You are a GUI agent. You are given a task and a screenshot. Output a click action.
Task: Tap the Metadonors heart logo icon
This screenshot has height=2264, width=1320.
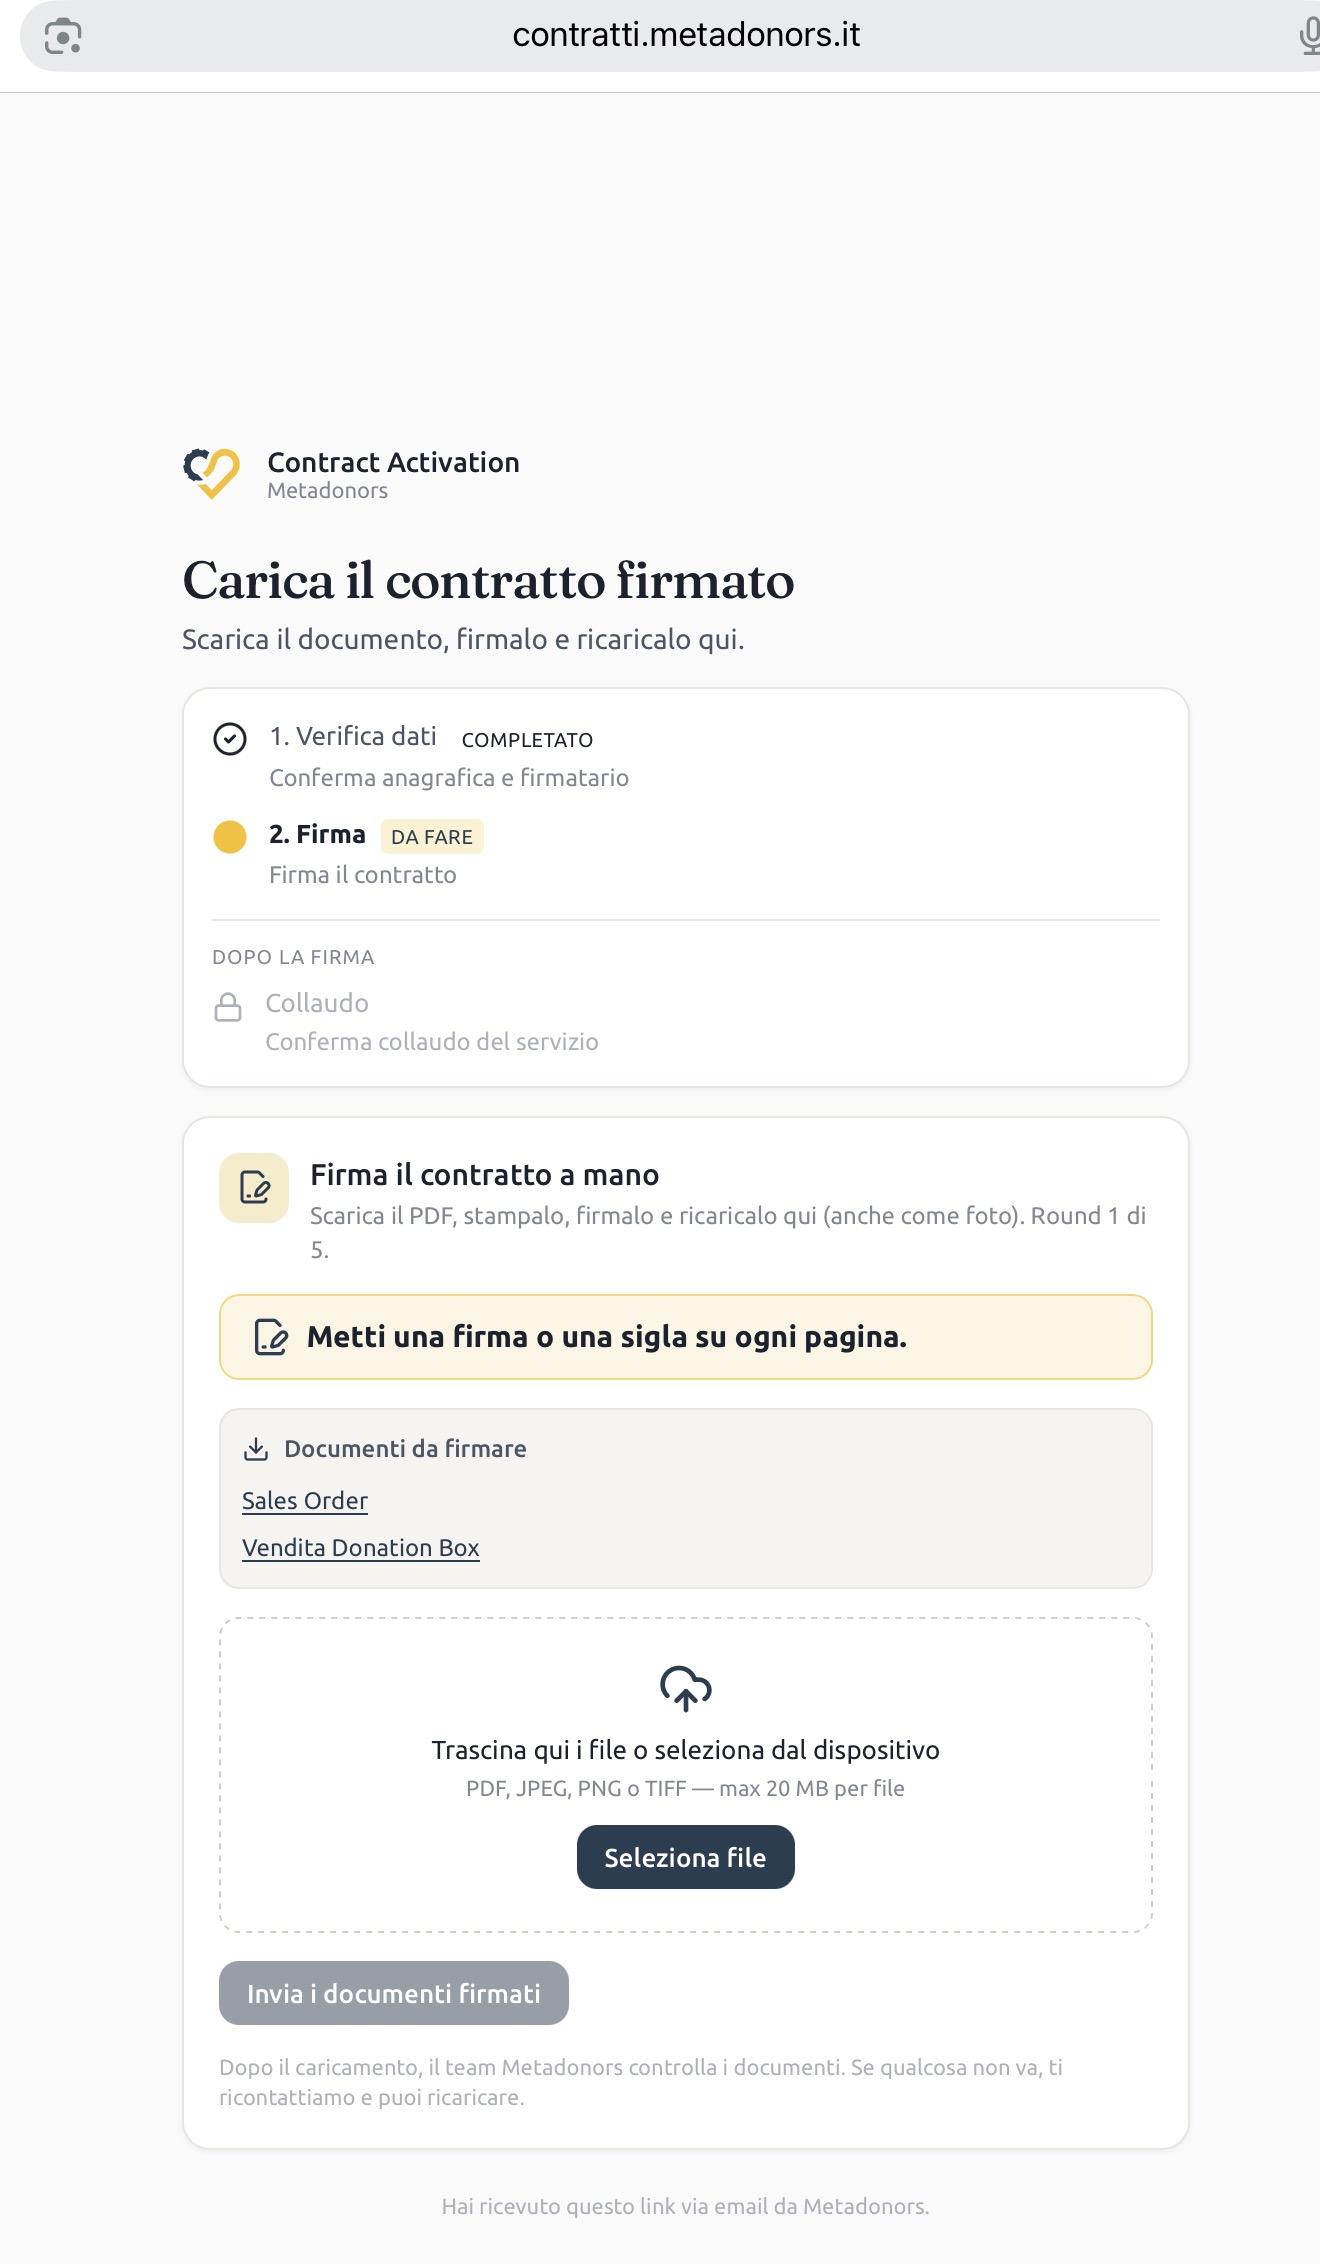tap(211, 474)
